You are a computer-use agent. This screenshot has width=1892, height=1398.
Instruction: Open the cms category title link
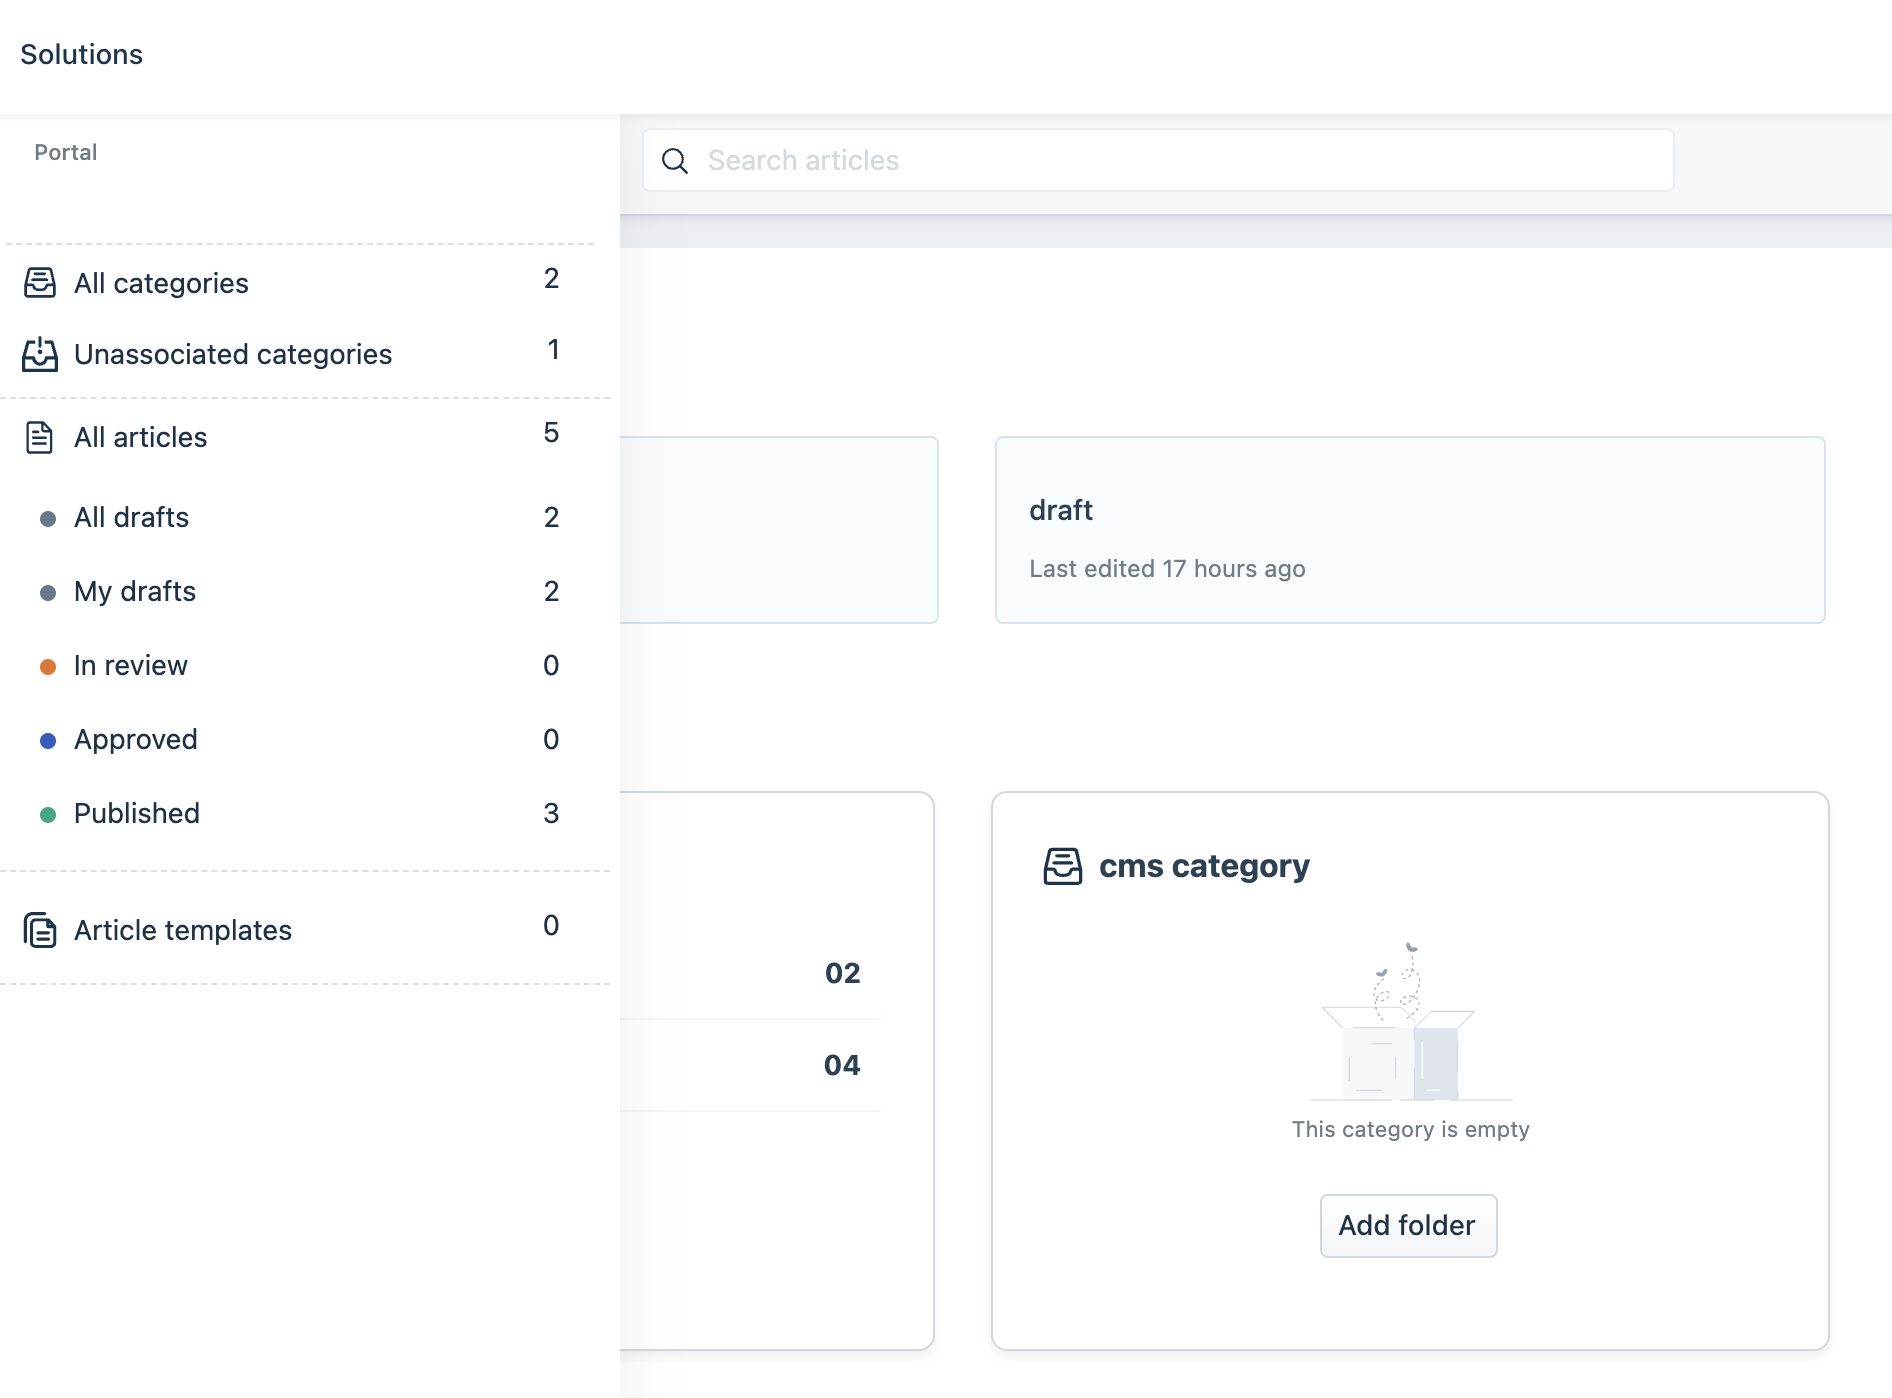(1204, 866)
